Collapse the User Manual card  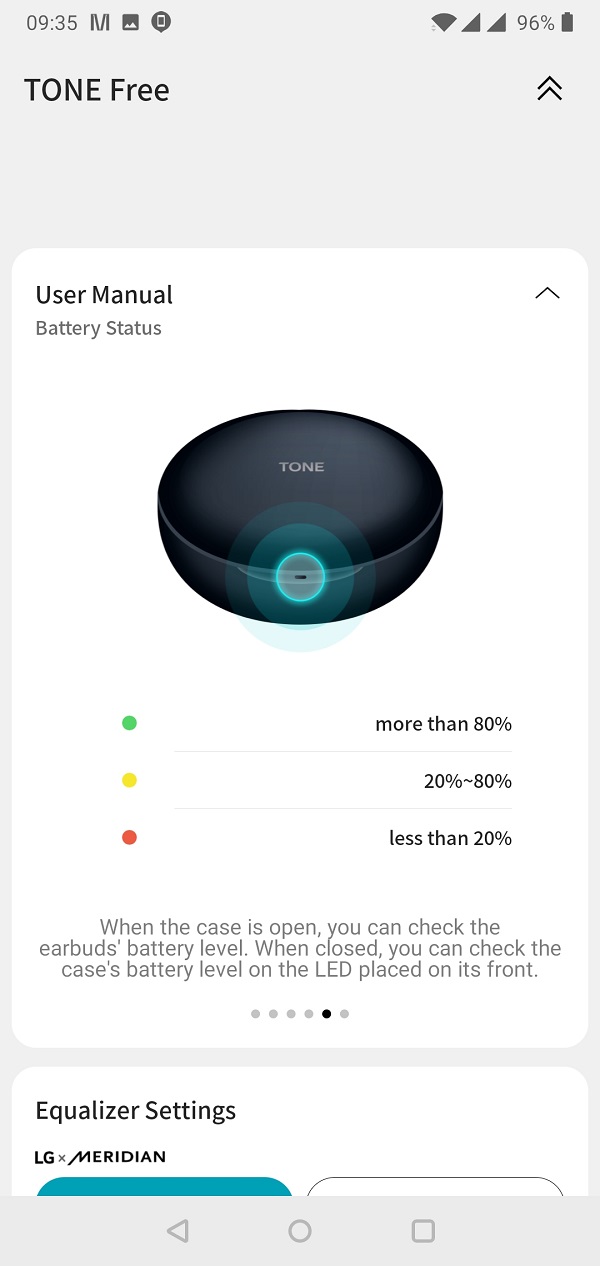[x=547, y=294]
